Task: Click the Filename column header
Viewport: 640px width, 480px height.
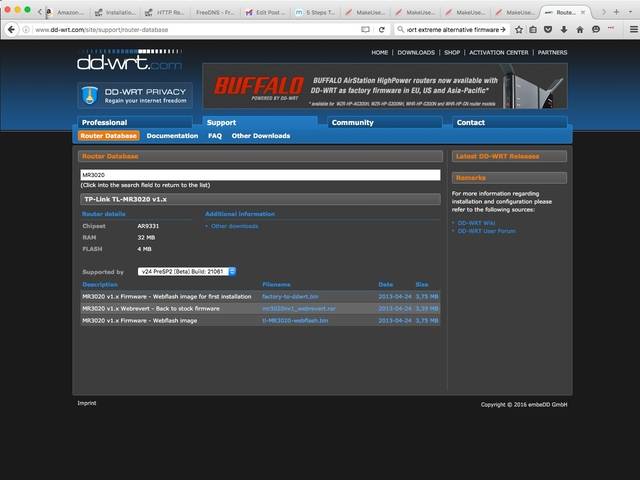Action: [276, 284]
